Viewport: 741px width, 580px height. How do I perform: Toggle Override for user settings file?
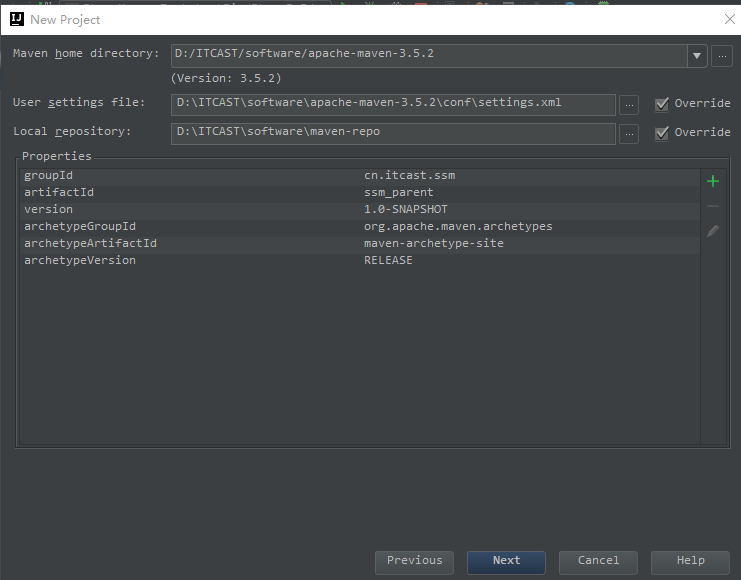click(662, 104)
